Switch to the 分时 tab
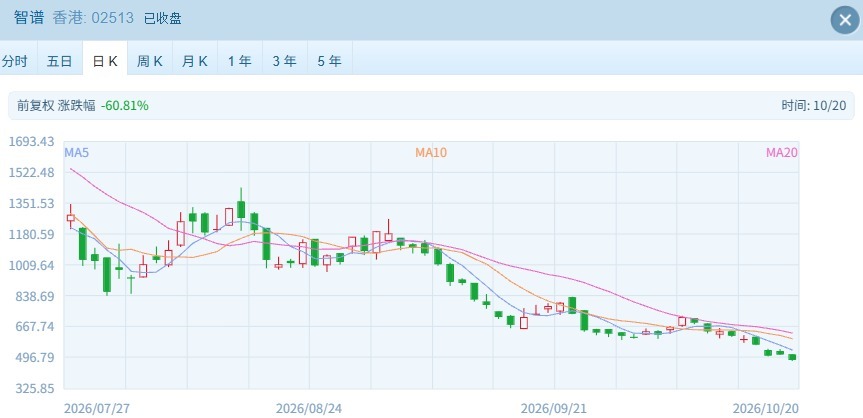Screen dimensions: 863x418 click(x=15, y=61)
